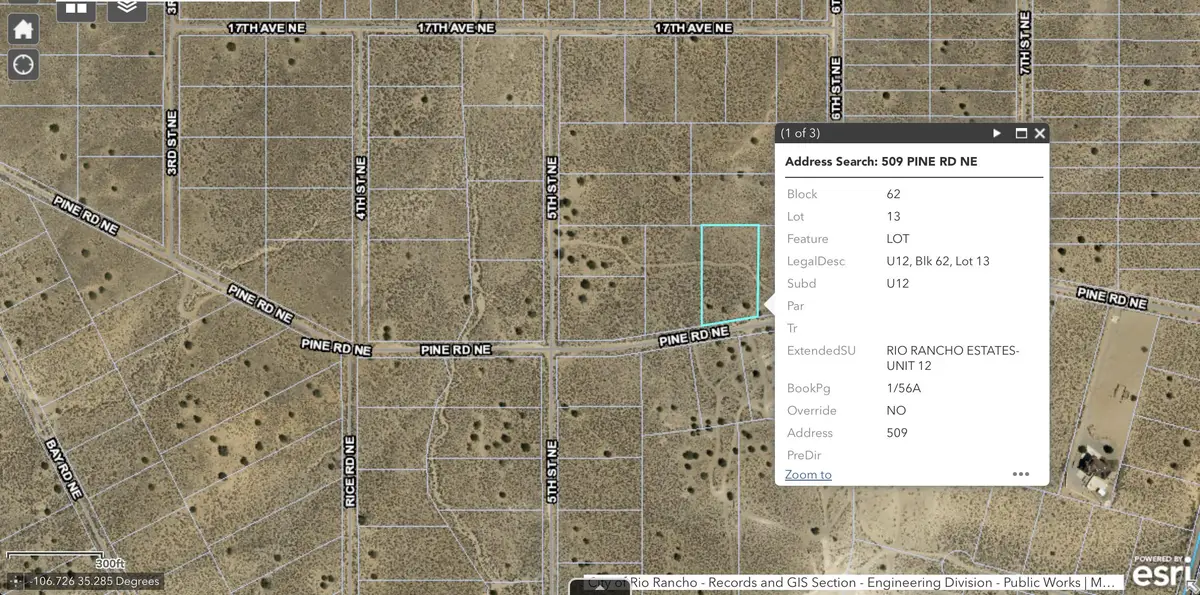This screenshot has width=1200, height=595.
Task: Click the Home default extent button
Action: (x=23, y=29)
